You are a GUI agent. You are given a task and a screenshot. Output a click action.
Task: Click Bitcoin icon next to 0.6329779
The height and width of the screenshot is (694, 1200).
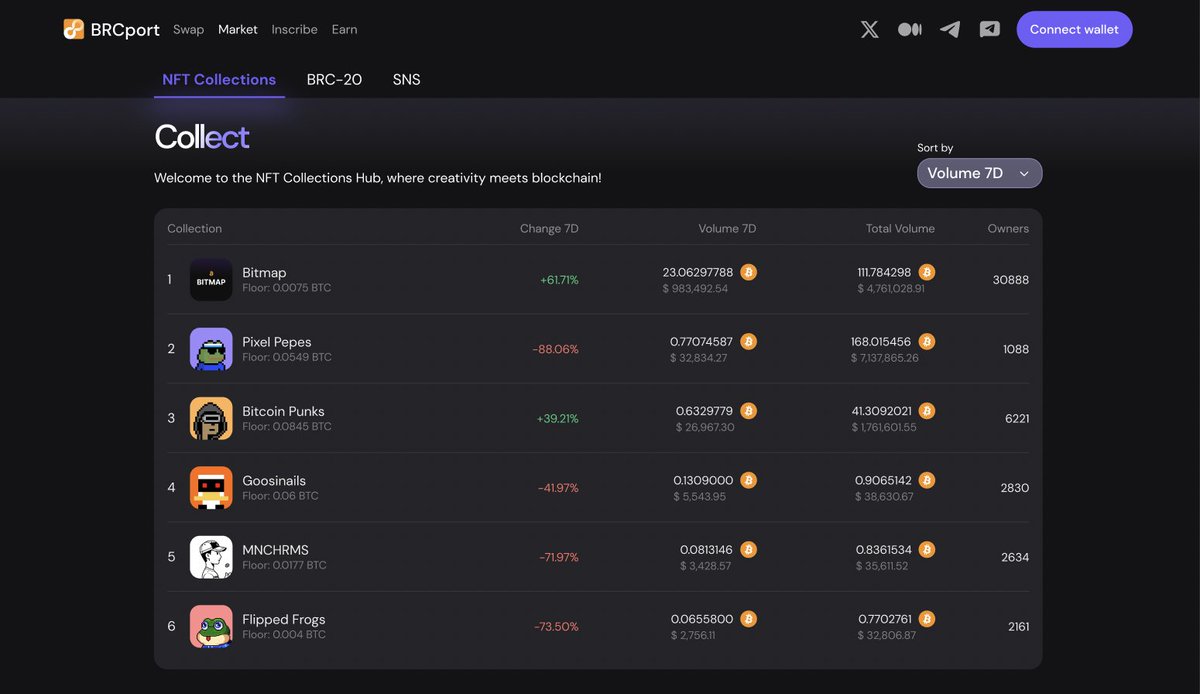pos(749,410)
